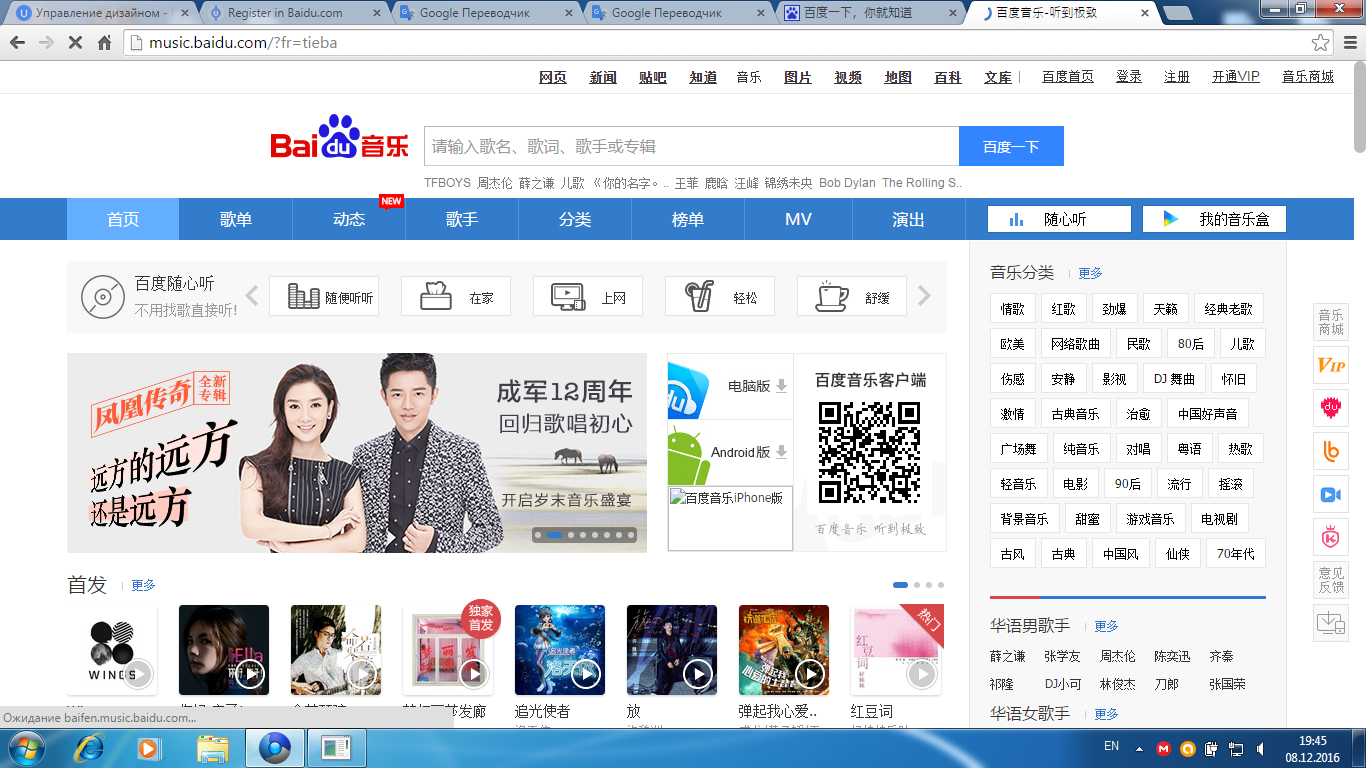Open Windows Explorer folder on taskbar
This screenshot has width=1366, height=768.
tap(213, 748)
